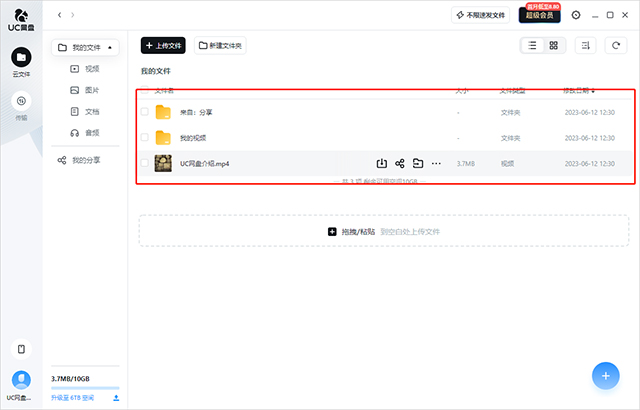Image resolution: width=640 pixels, height=410 pixels.
Task: Click the share icon on UC网盘介绍.mp4
Action: pos(400,163)
